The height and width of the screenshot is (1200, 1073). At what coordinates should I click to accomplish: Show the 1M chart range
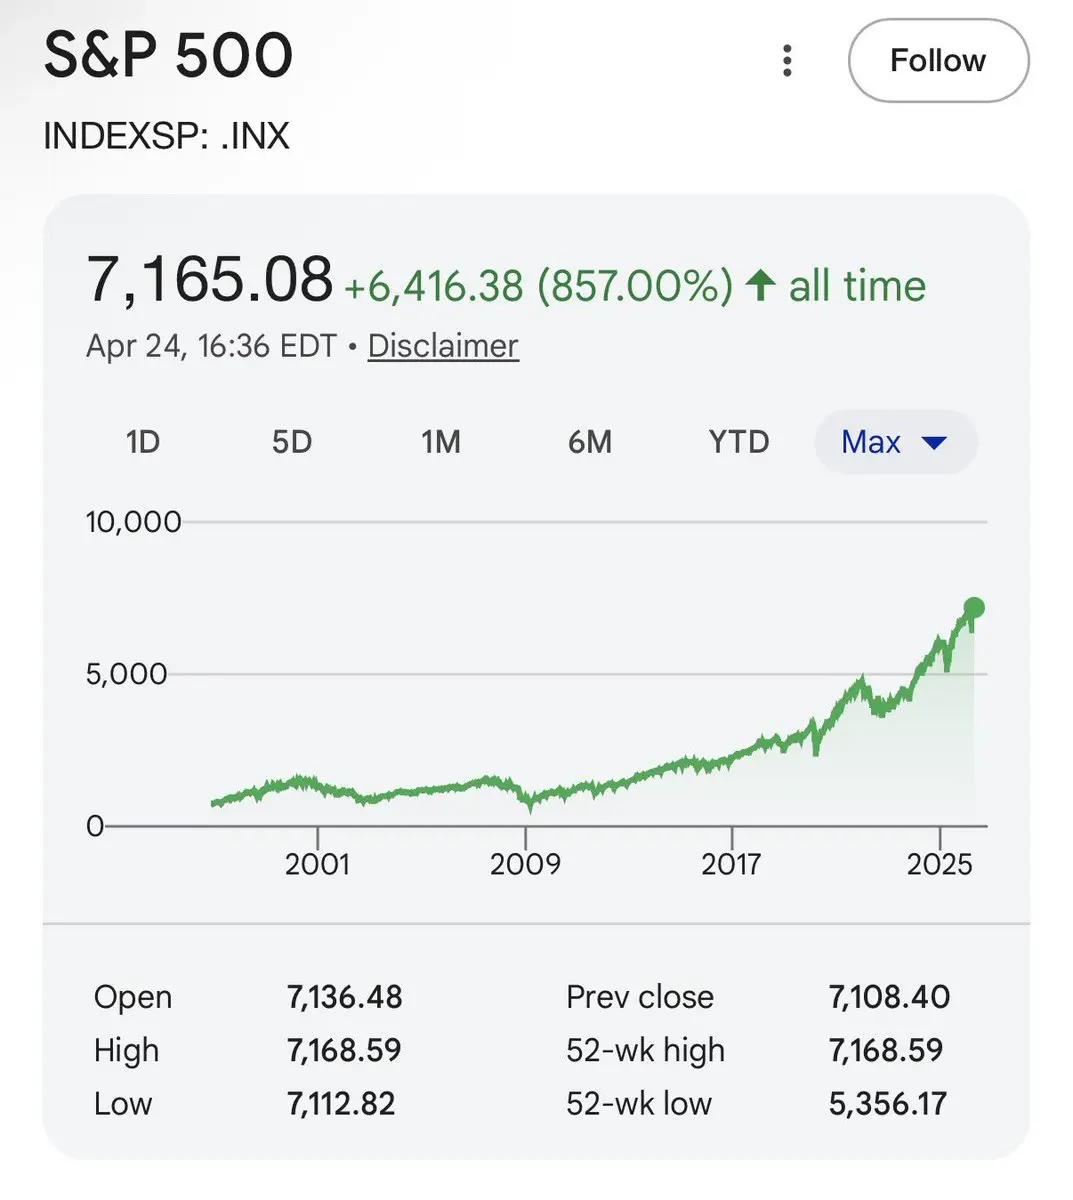pos(441,442)
